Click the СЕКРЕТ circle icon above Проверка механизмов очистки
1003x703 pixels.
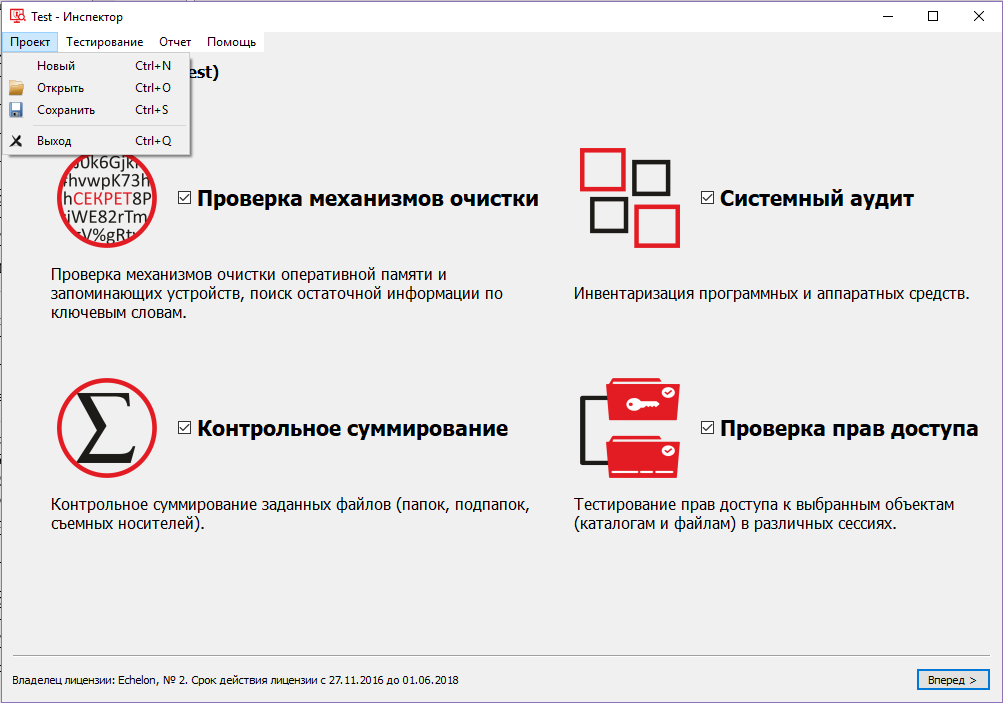[106, 199]
